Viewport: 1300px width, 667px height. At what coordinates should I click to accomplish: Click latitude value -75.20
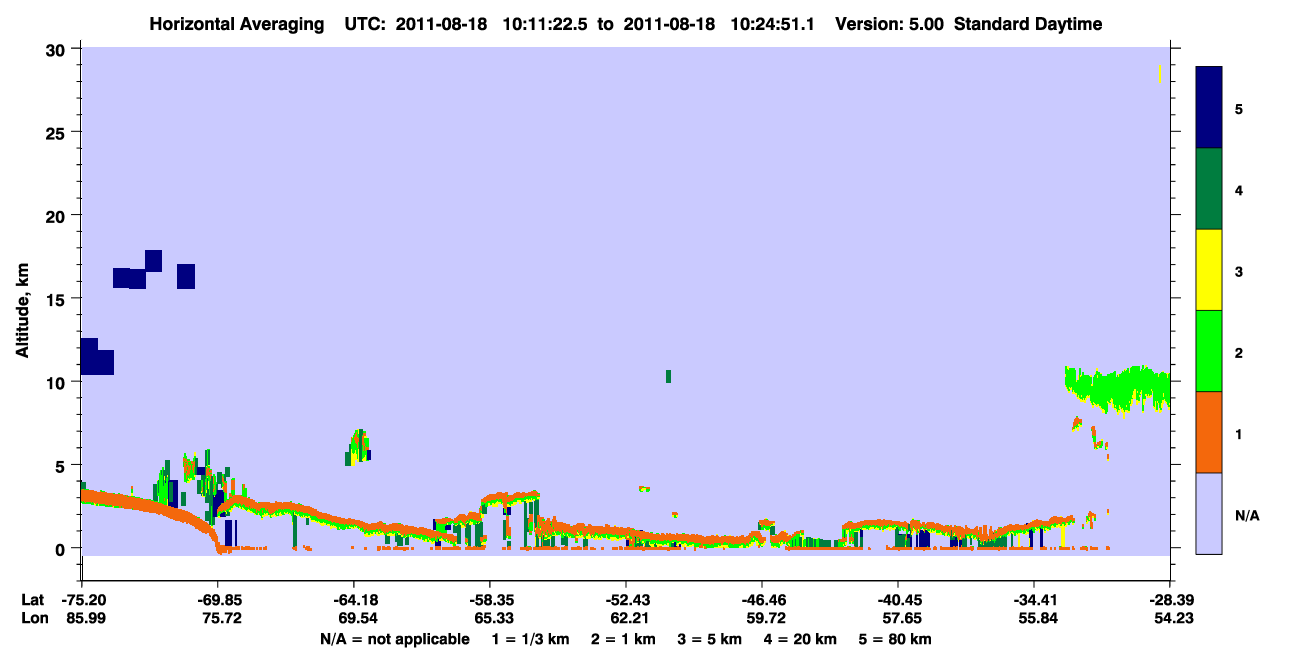point(82,600)
